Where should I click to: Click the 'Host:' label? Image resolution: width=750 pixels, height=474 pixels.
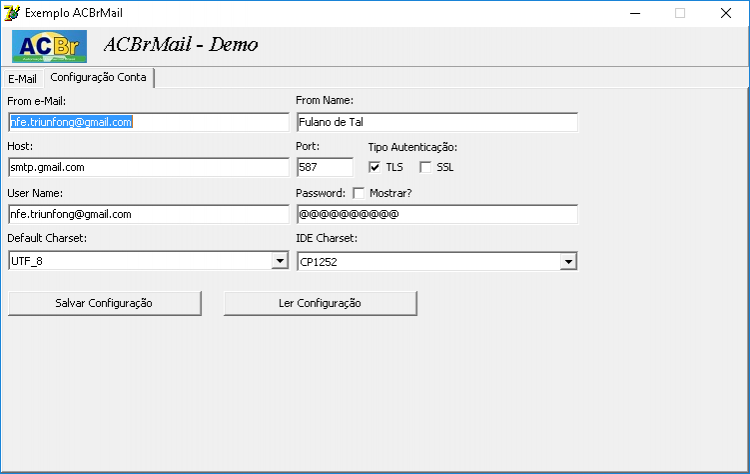[20, 146]
